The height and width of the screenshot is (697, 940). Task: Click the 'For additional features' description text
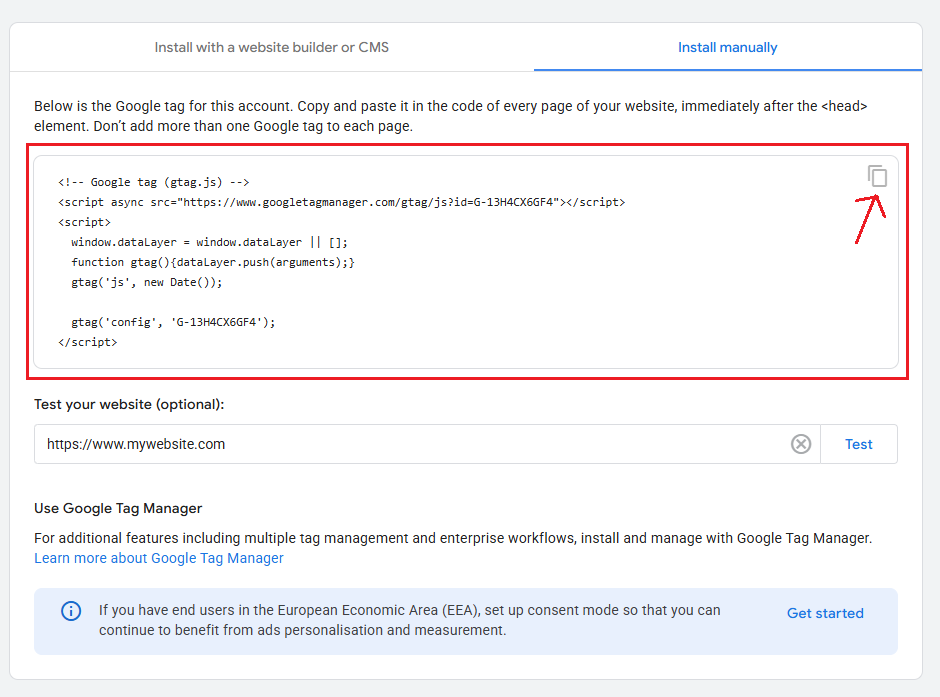(x=453, y=538)
